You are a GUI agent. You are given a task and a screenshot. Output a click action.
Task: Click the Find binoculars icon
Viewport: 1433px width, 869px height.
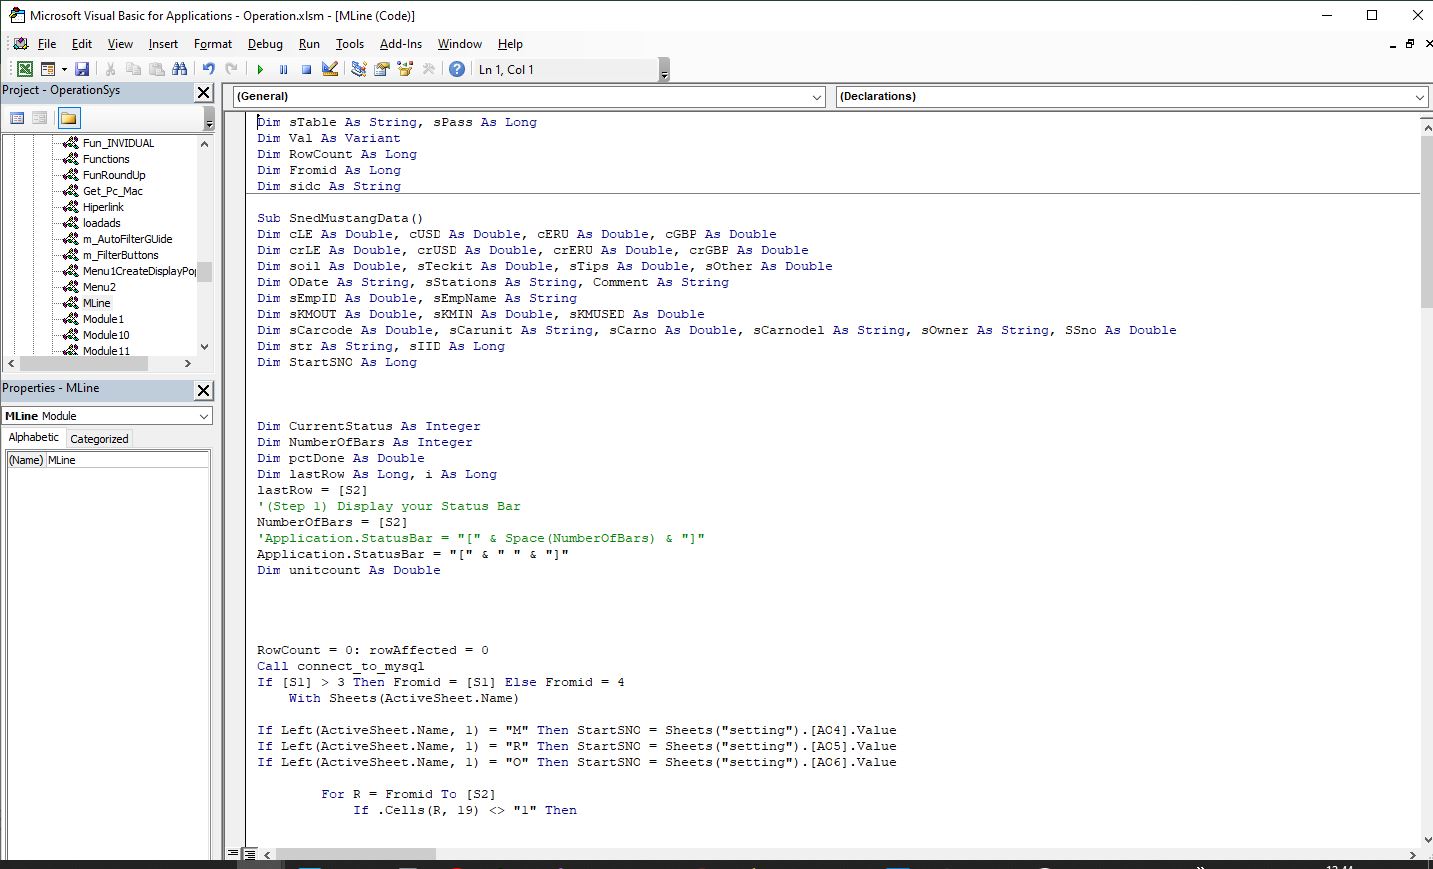coord(180,69)
